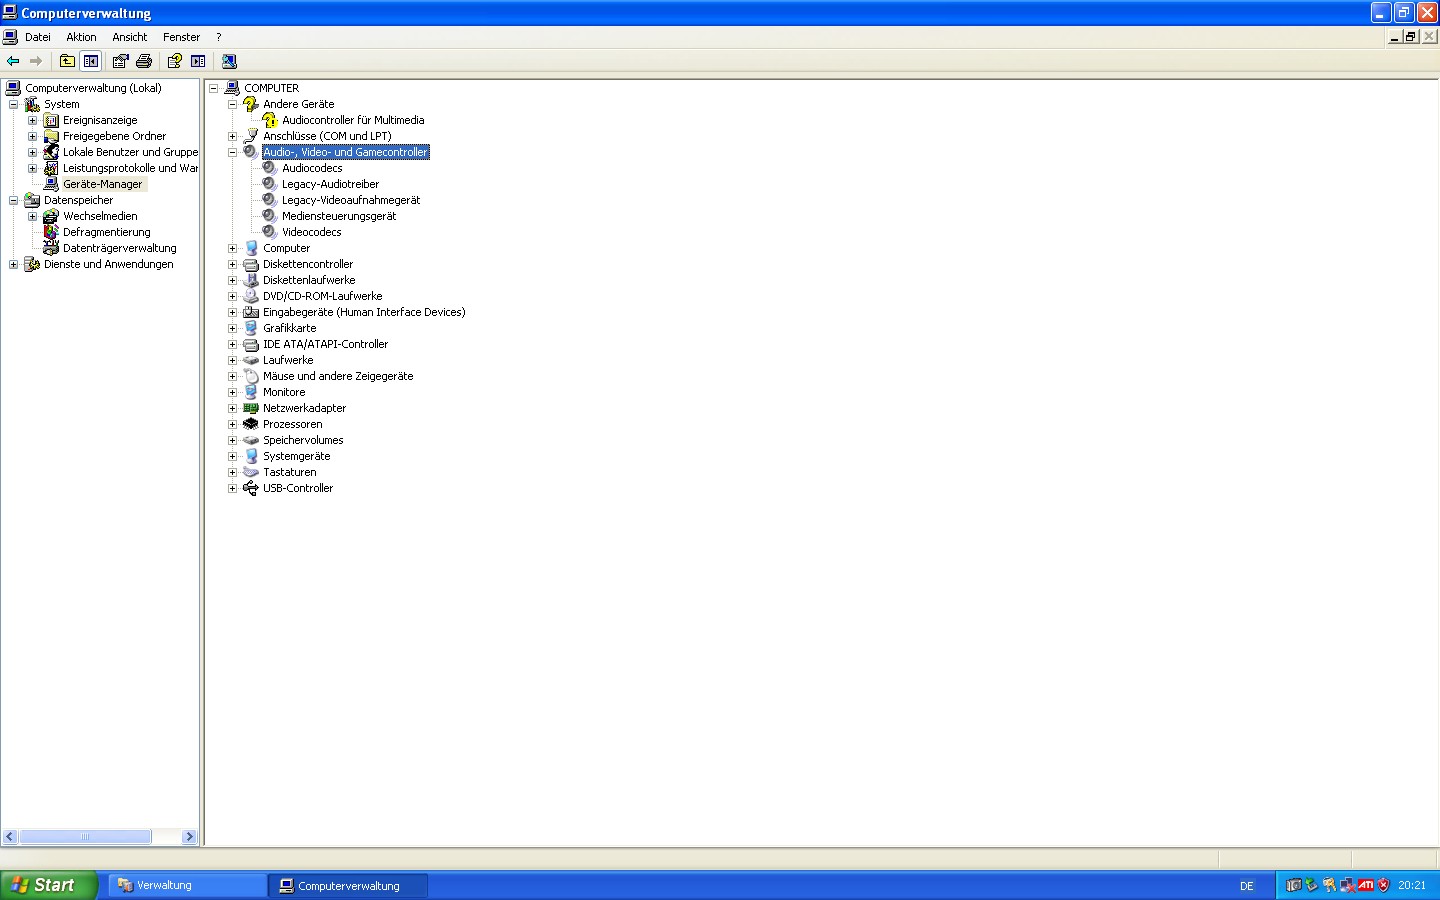
Task: Click left-pane scrollbar right arrow
Action: (190, 837)
